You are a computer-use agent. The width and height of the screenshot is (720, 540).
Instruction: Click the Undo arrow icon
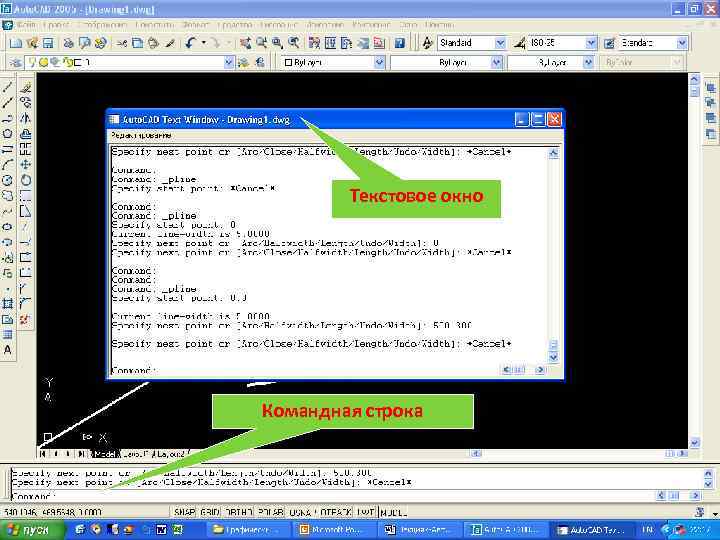pos(191,43)
